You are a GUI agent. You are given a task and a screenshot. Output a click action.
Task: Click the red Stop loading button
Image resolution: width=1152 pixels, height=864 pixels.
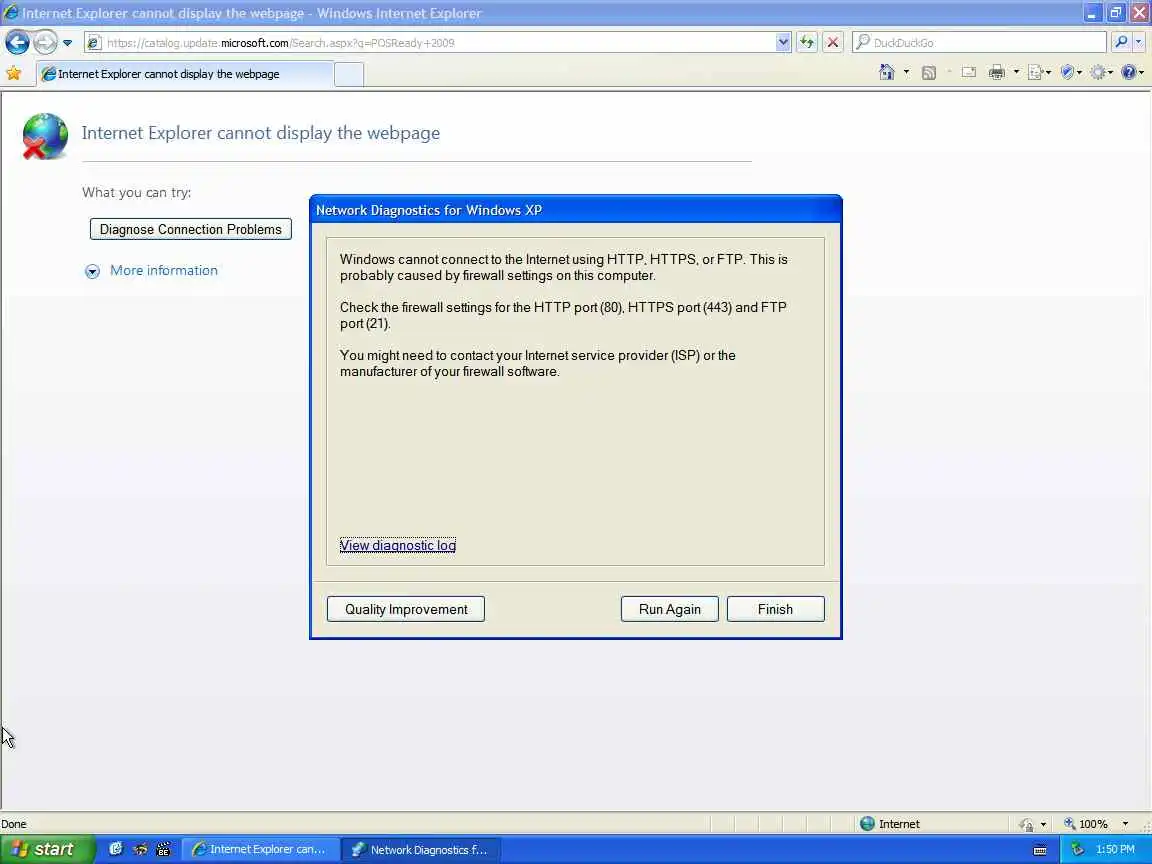[x=832, y=43]
